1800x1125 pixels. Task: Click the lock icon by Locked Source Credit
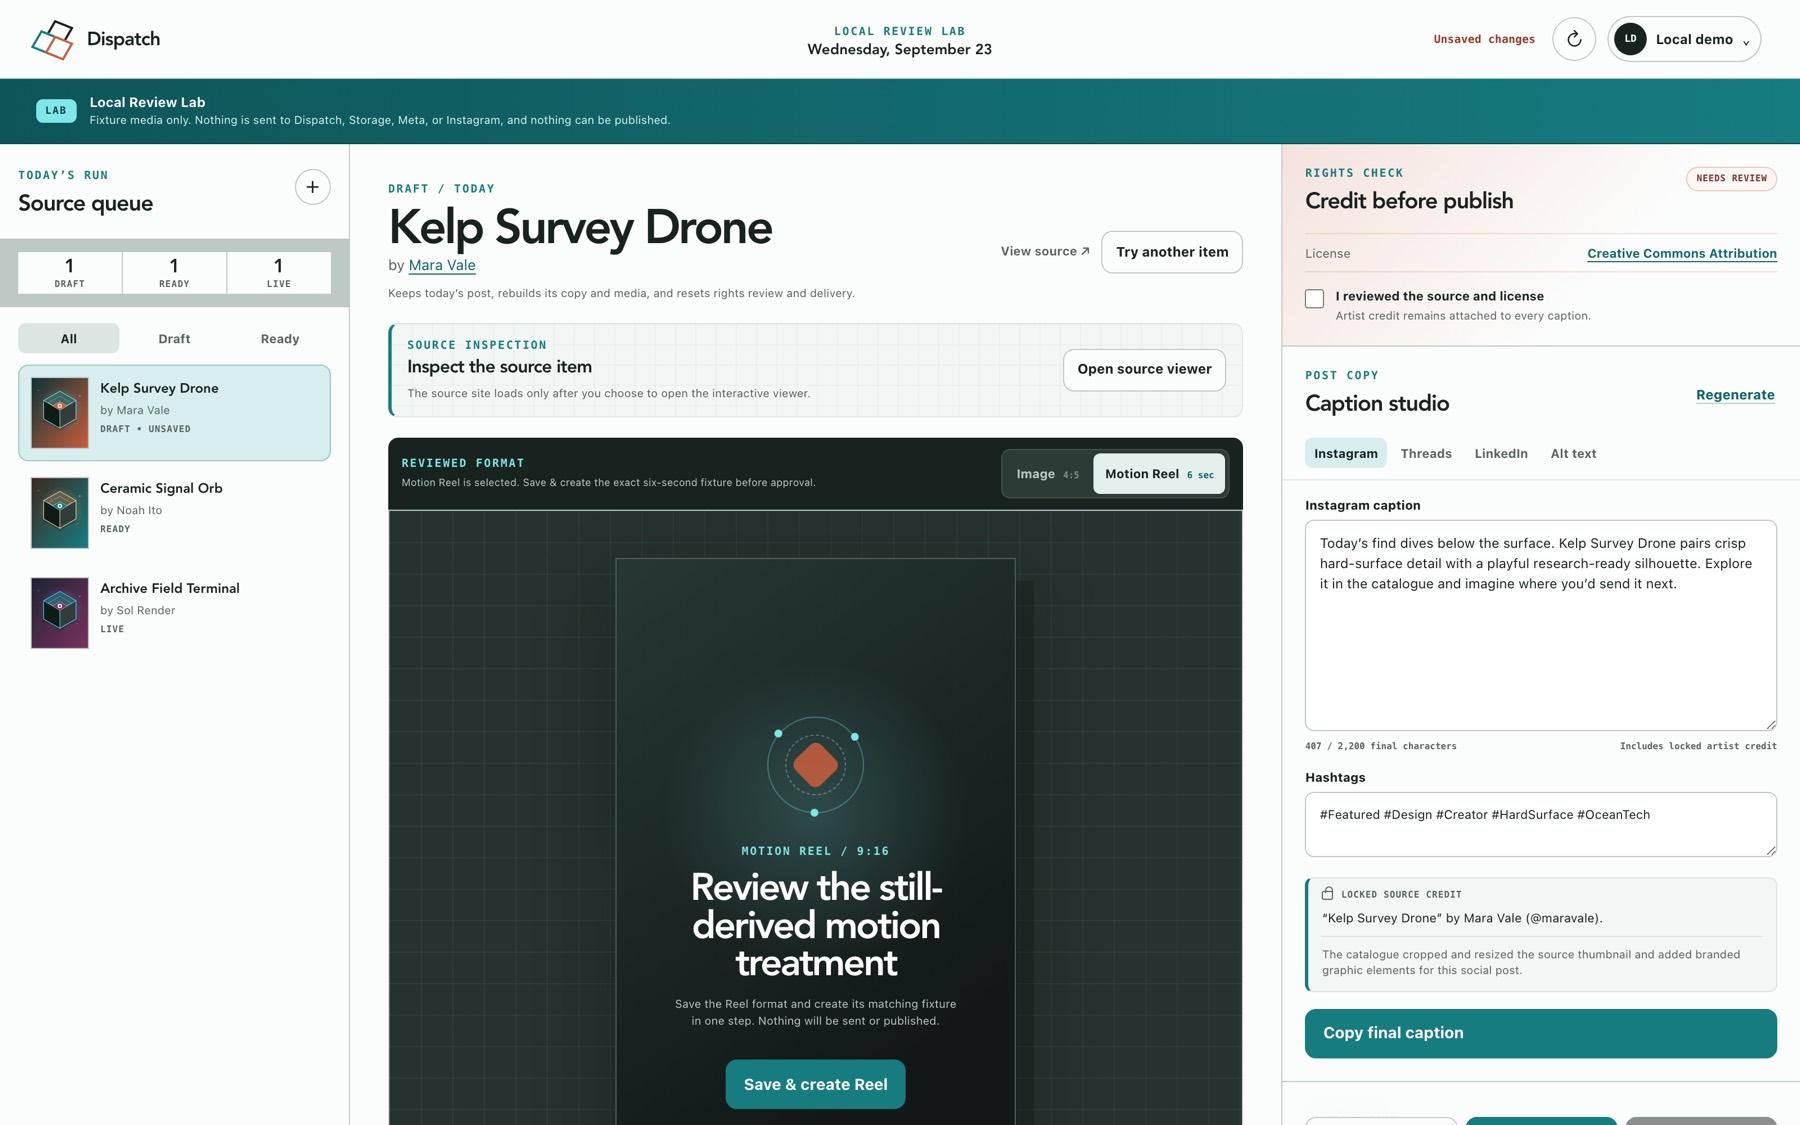click(x=1327, y=893)
